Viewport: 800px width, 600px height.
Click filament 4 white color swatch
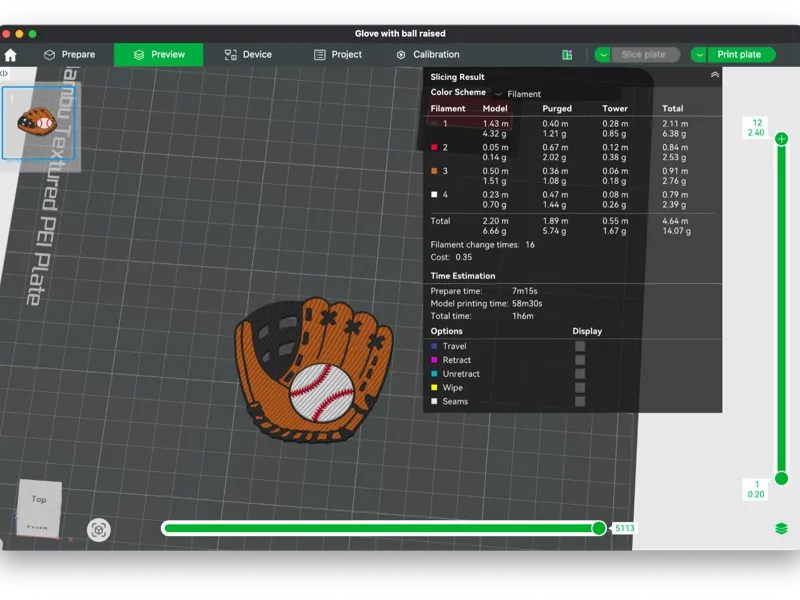tap(434, 194)
